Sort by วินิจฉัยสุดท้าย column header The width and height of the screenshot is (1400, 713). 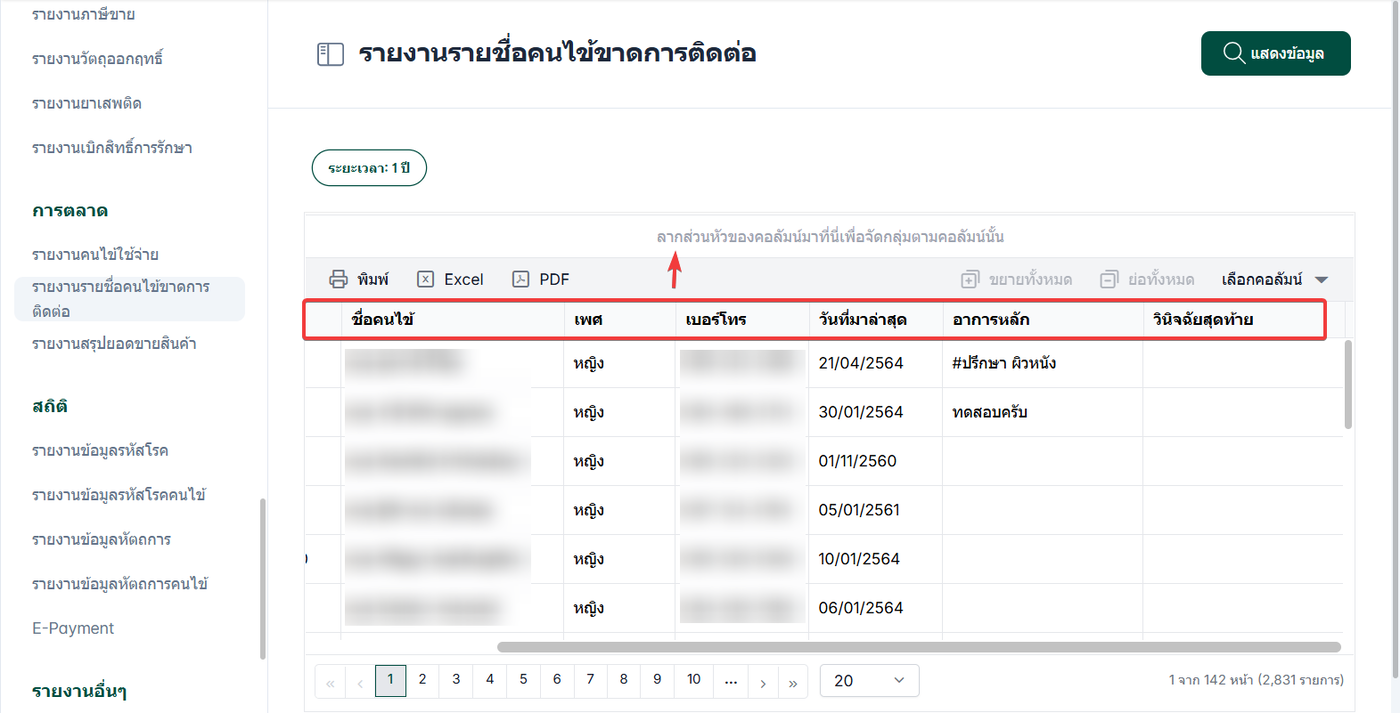pyautogui.click(x=1243, y=320)
